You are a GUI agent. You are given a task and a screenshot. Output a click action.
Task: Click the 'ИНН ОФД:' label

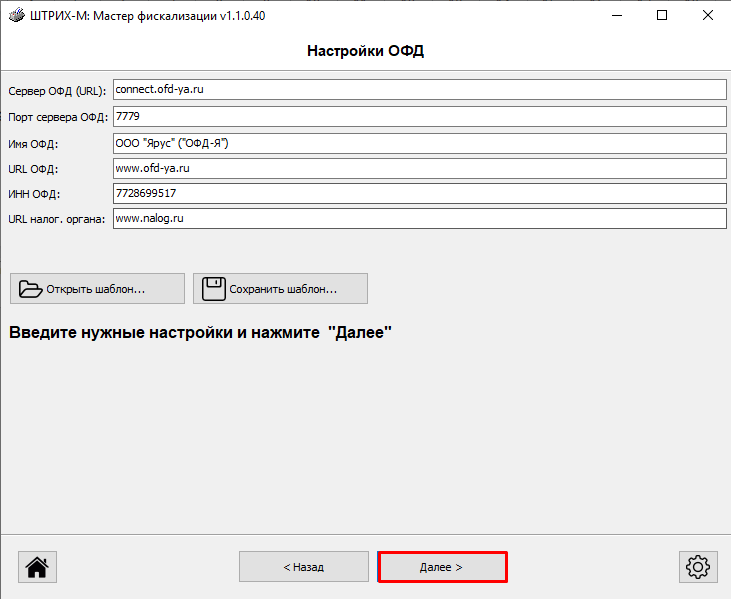(x=34, y=194)
